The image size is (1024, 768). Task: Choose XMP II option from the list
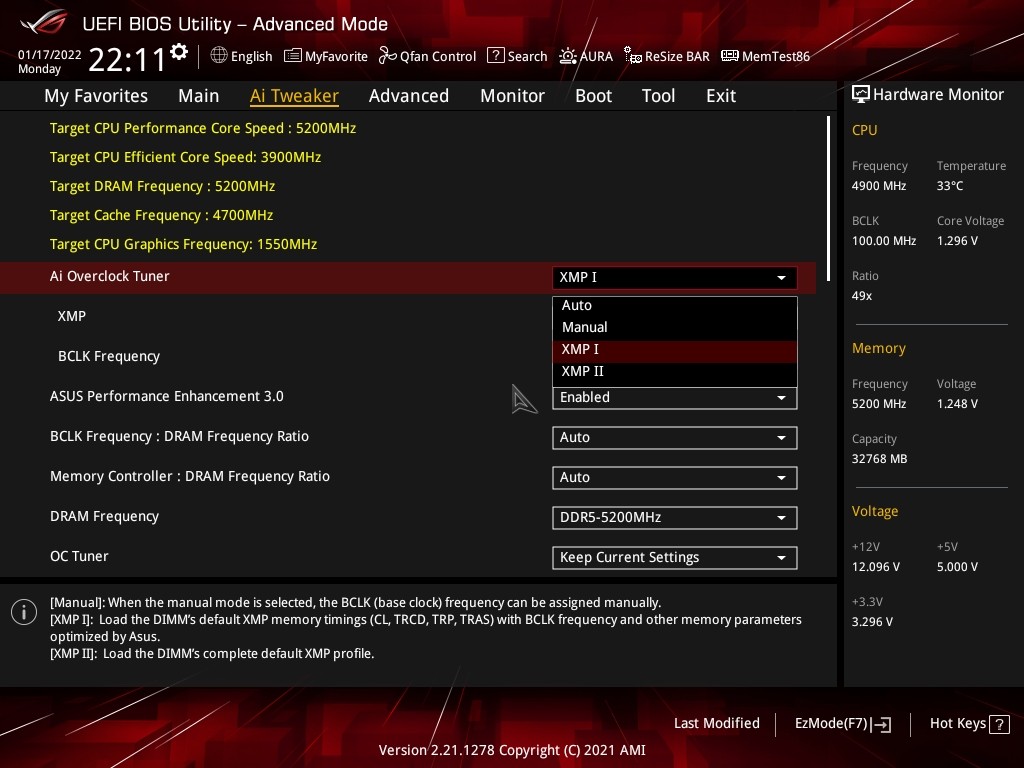pos(582,371)
